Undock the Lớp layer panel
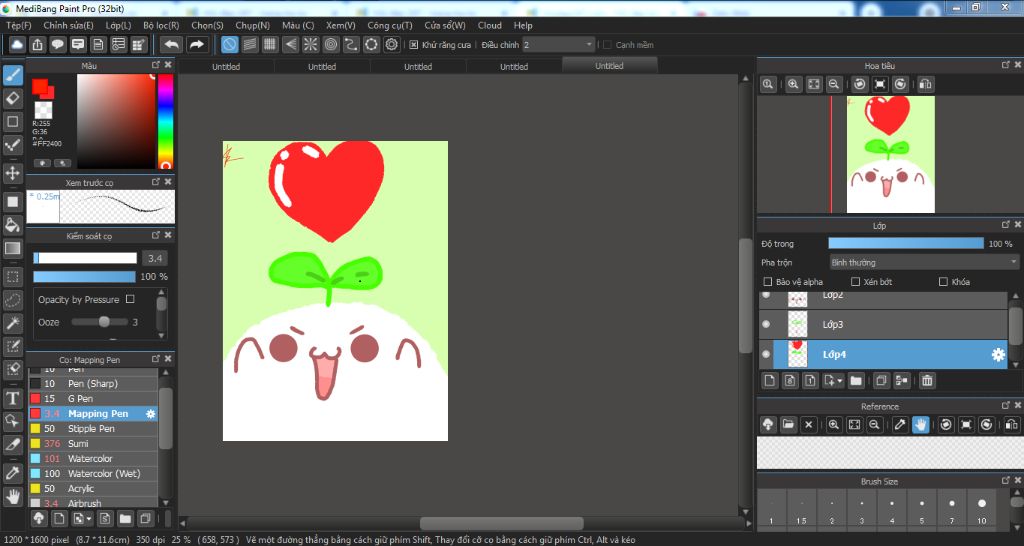1024x546 pixels. [1006, 225]
